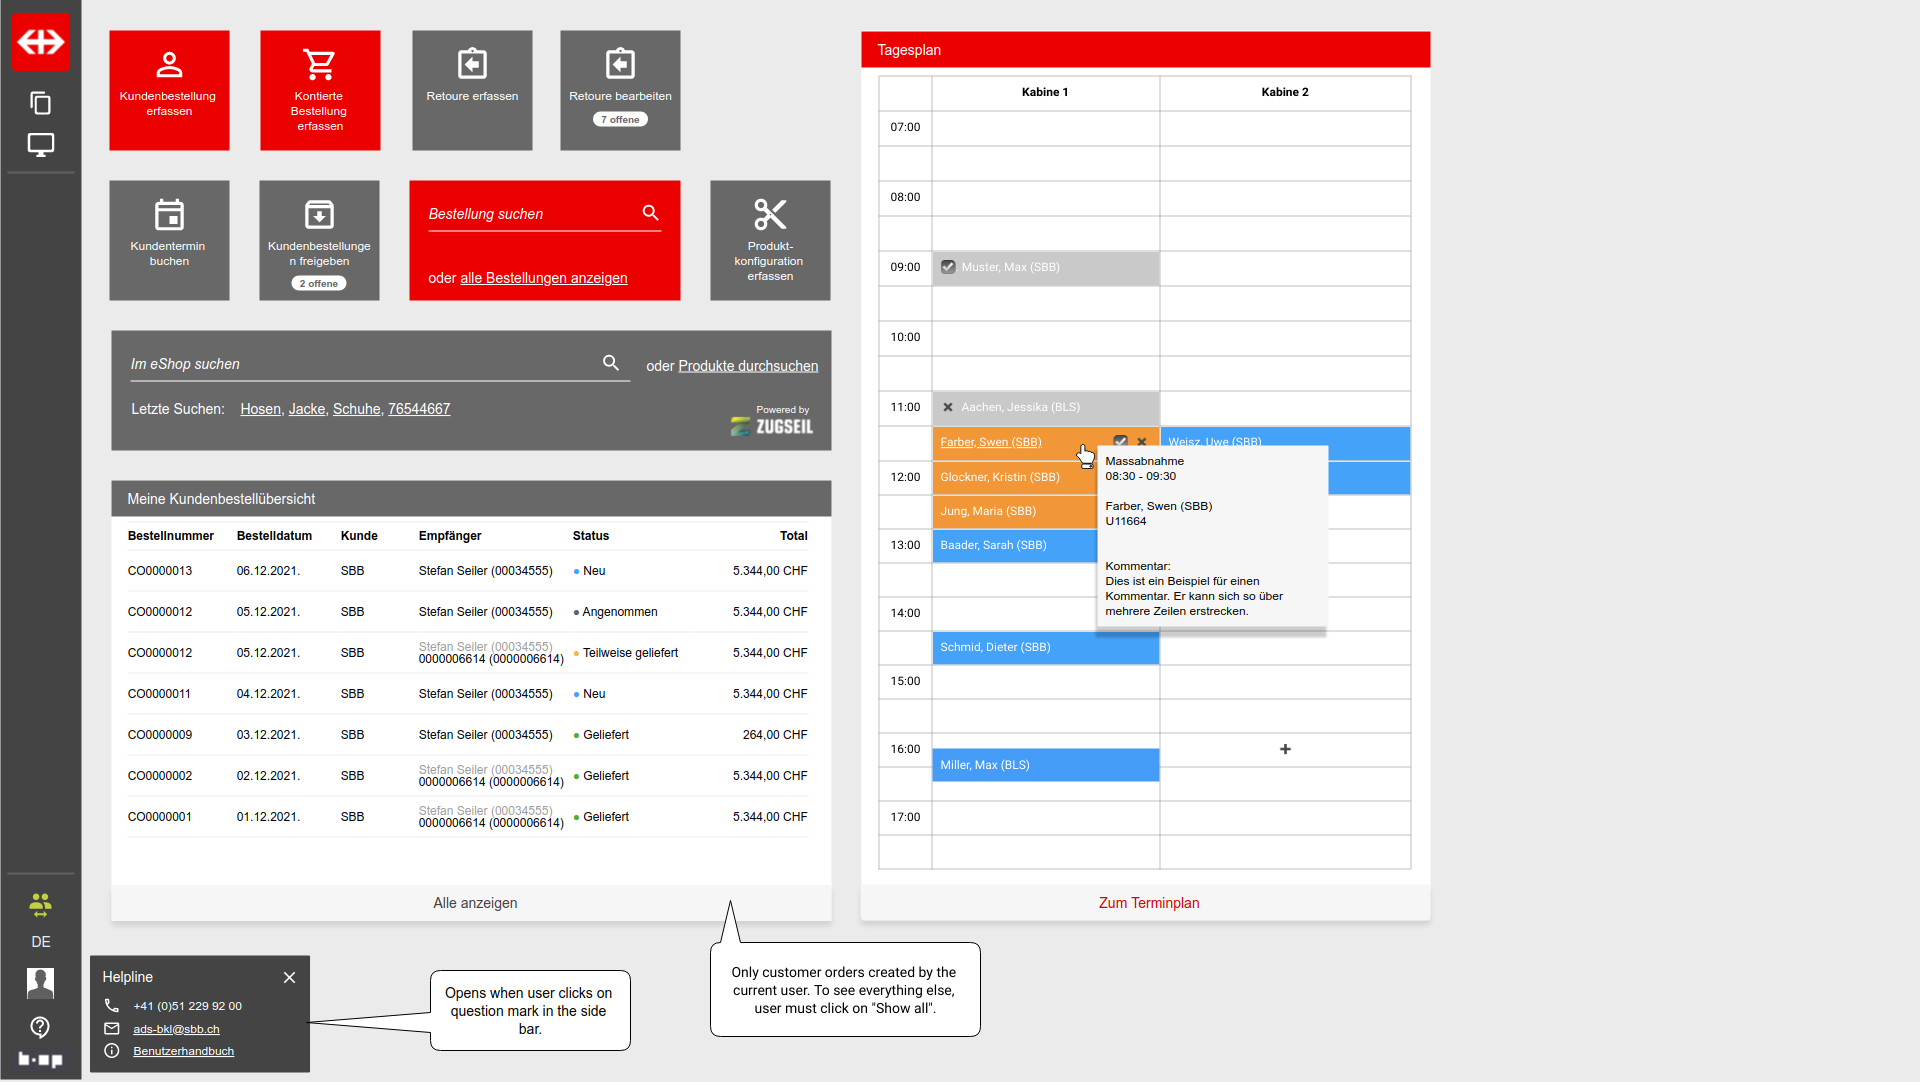The image size is (1920, 1082).
Task: Click X mark on Aachen, Jessika appointment
Action: 948,407
